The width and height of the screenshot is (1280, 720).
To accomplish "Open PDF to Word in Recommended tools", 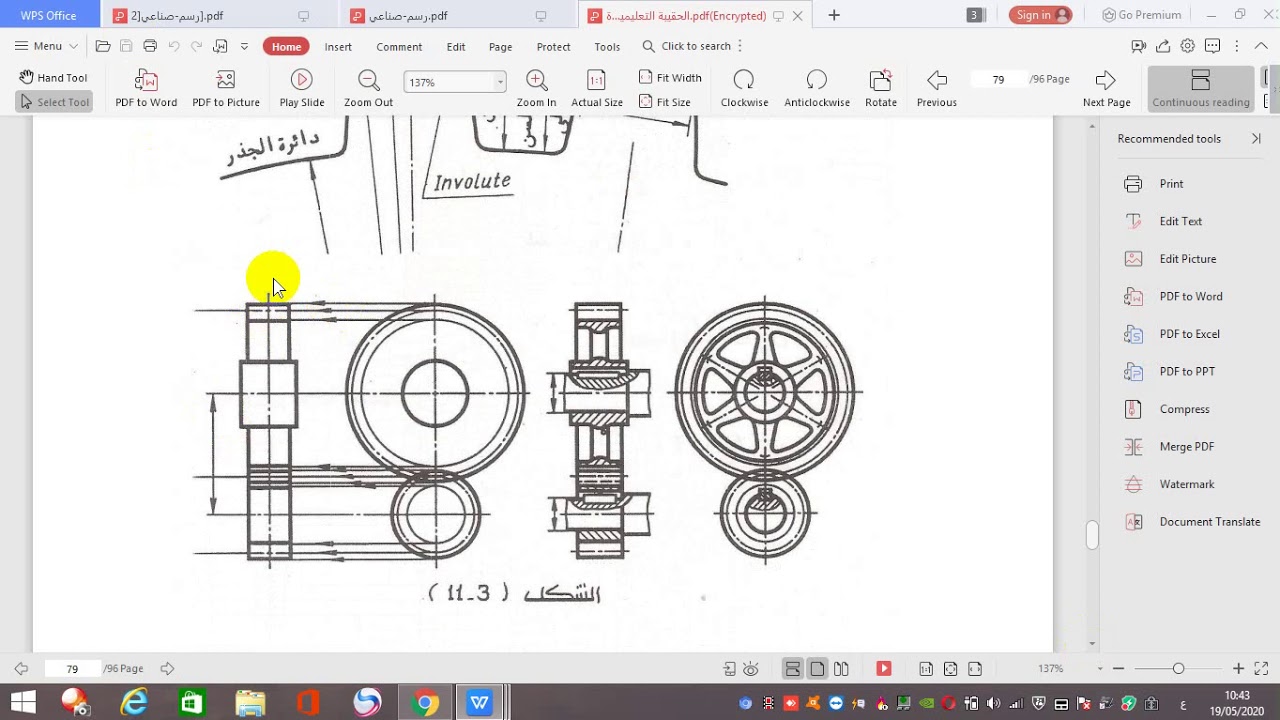I will [1188, 296].
